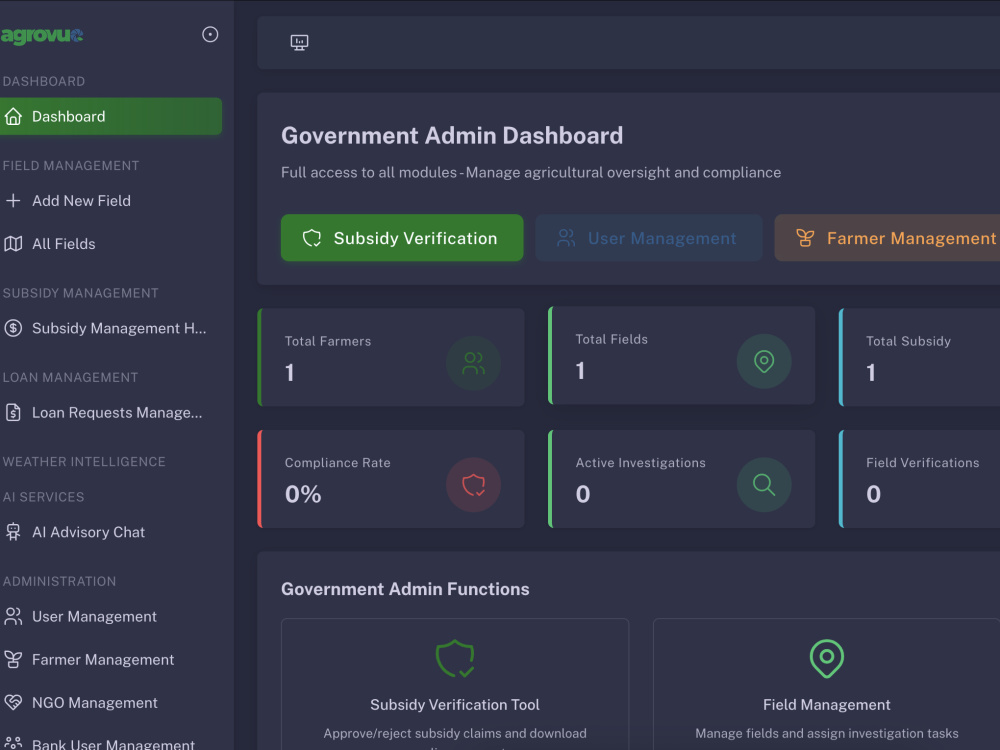Click the map icon beside All Fields
Screen dimensions: 1000x750
tap(13, 244)
